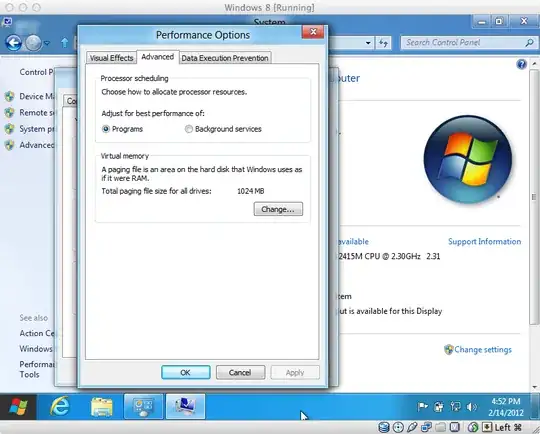This screenshot has width=540, height=434.
Task: Close the Performance Options dialog
Action: [x=313, y=32]
